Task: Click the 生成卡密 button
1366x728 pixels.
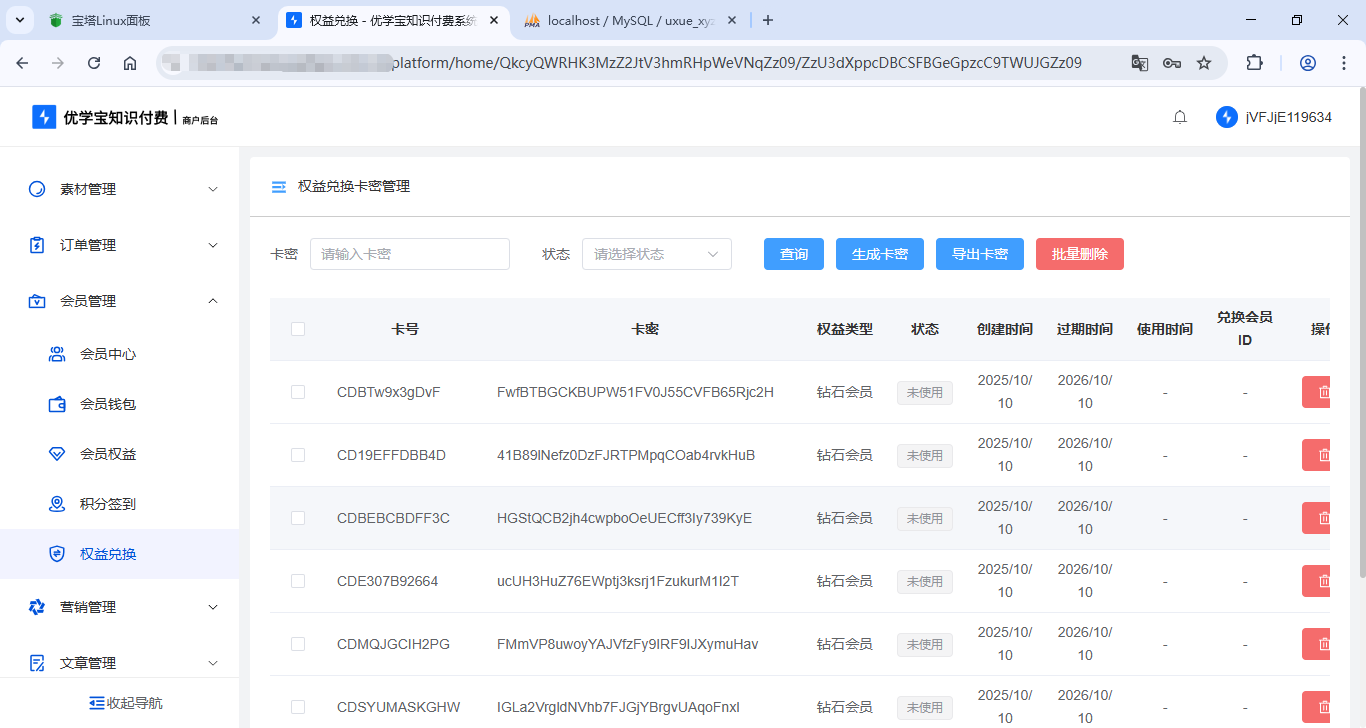Action: pos(879,254)
